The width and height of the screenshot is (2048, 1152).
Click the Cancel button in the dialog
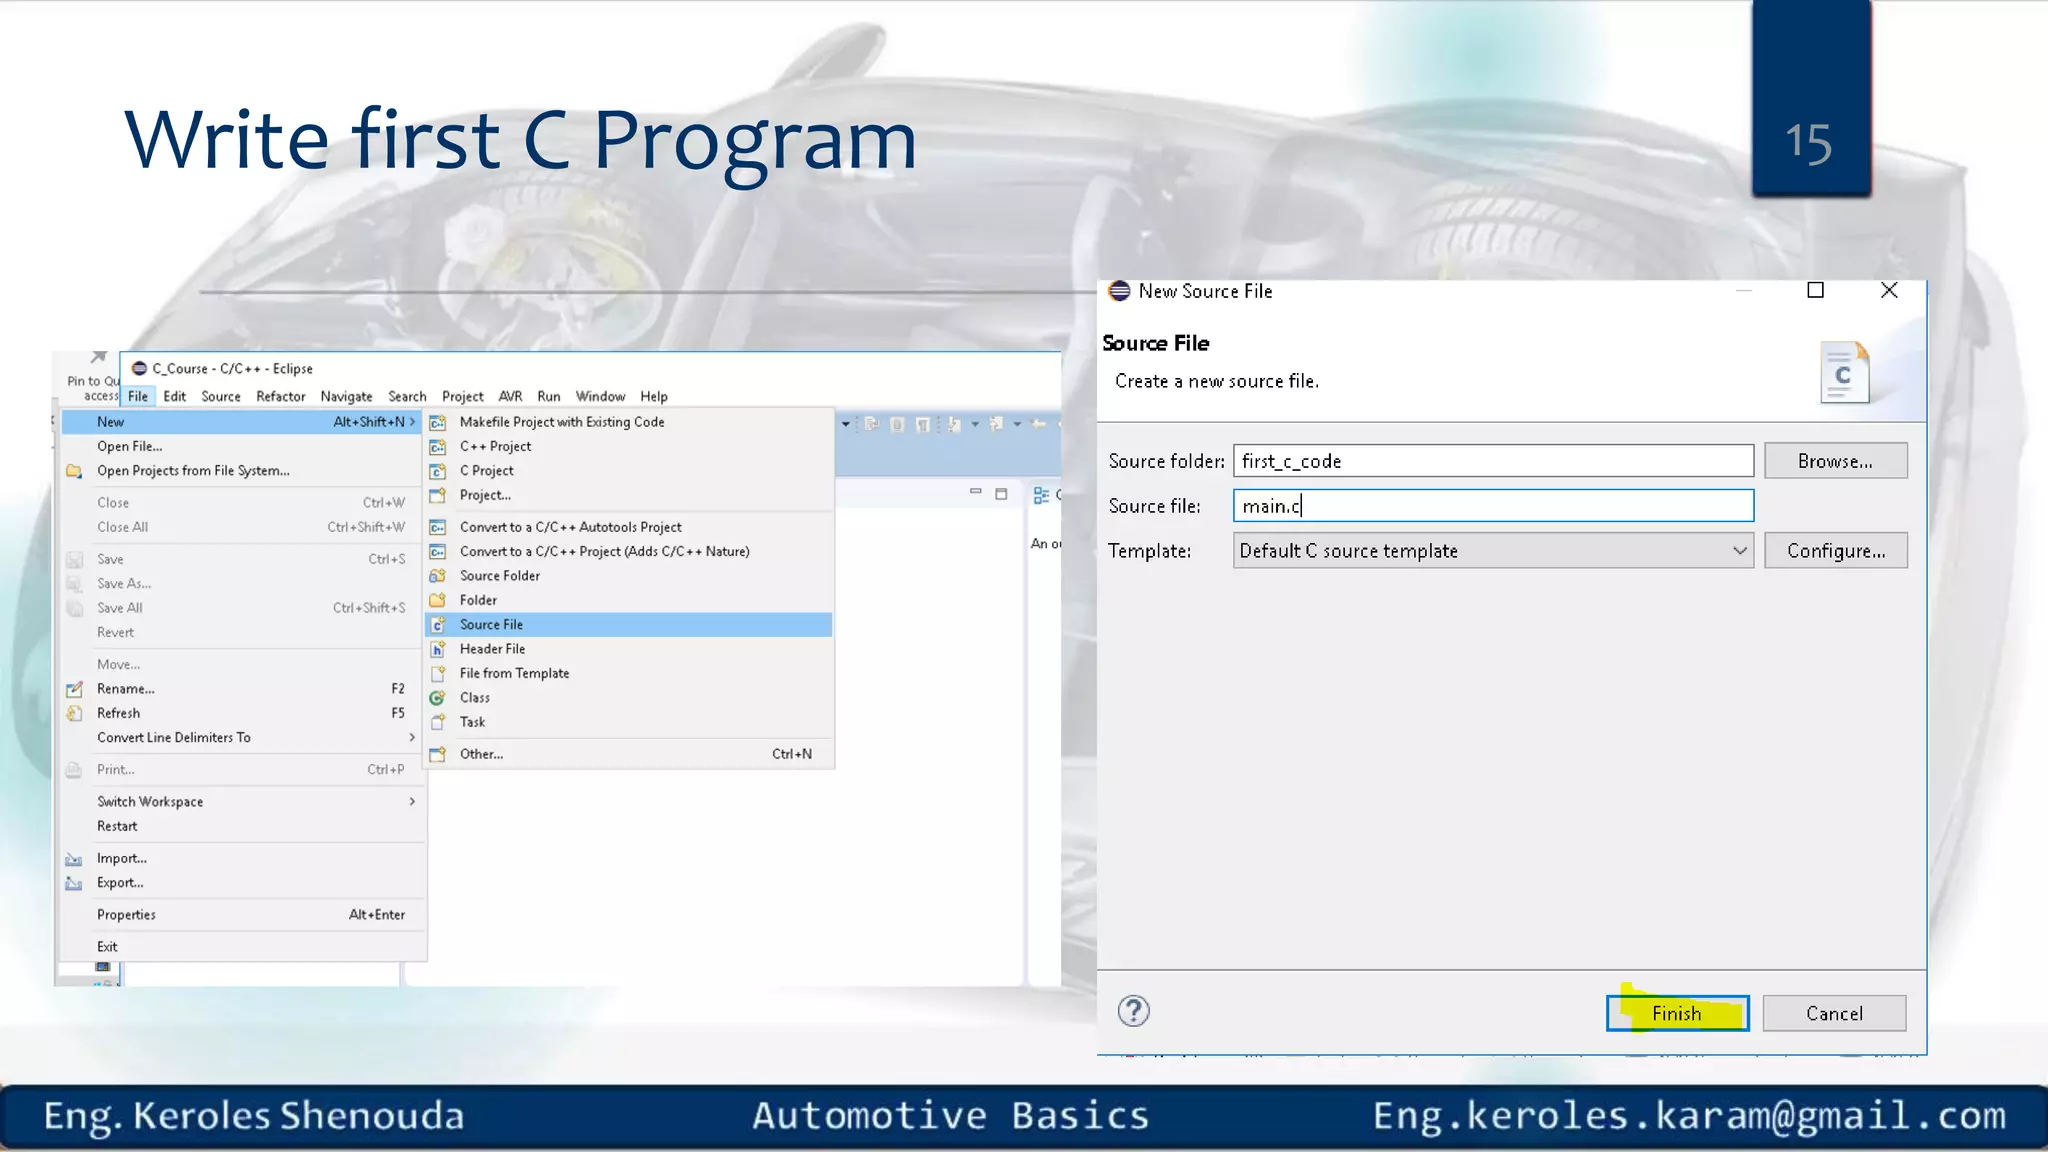pos(1834,1013)
